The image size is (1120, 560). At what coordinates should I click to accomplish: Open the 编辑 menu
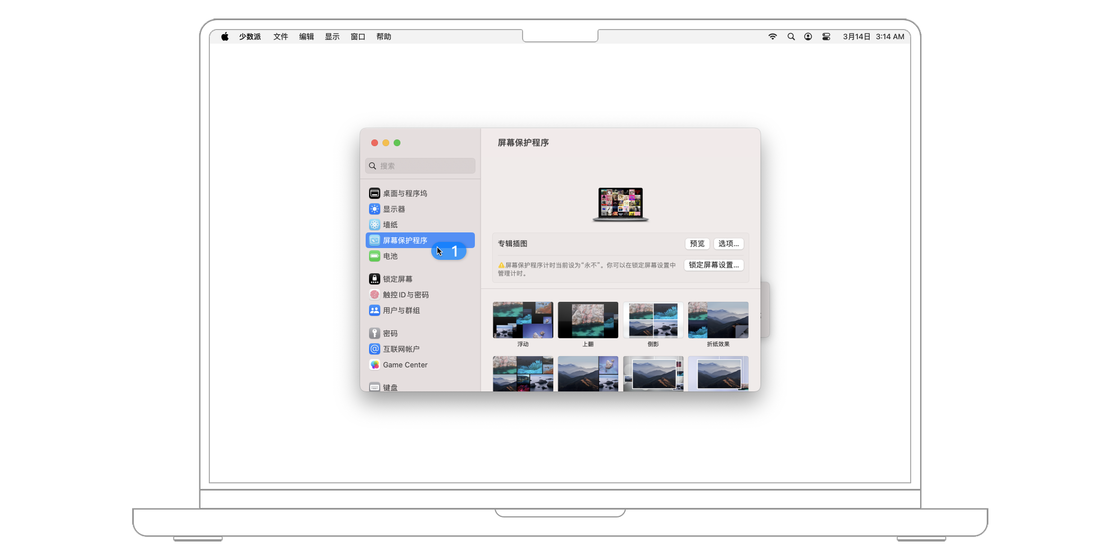[306, 36]
